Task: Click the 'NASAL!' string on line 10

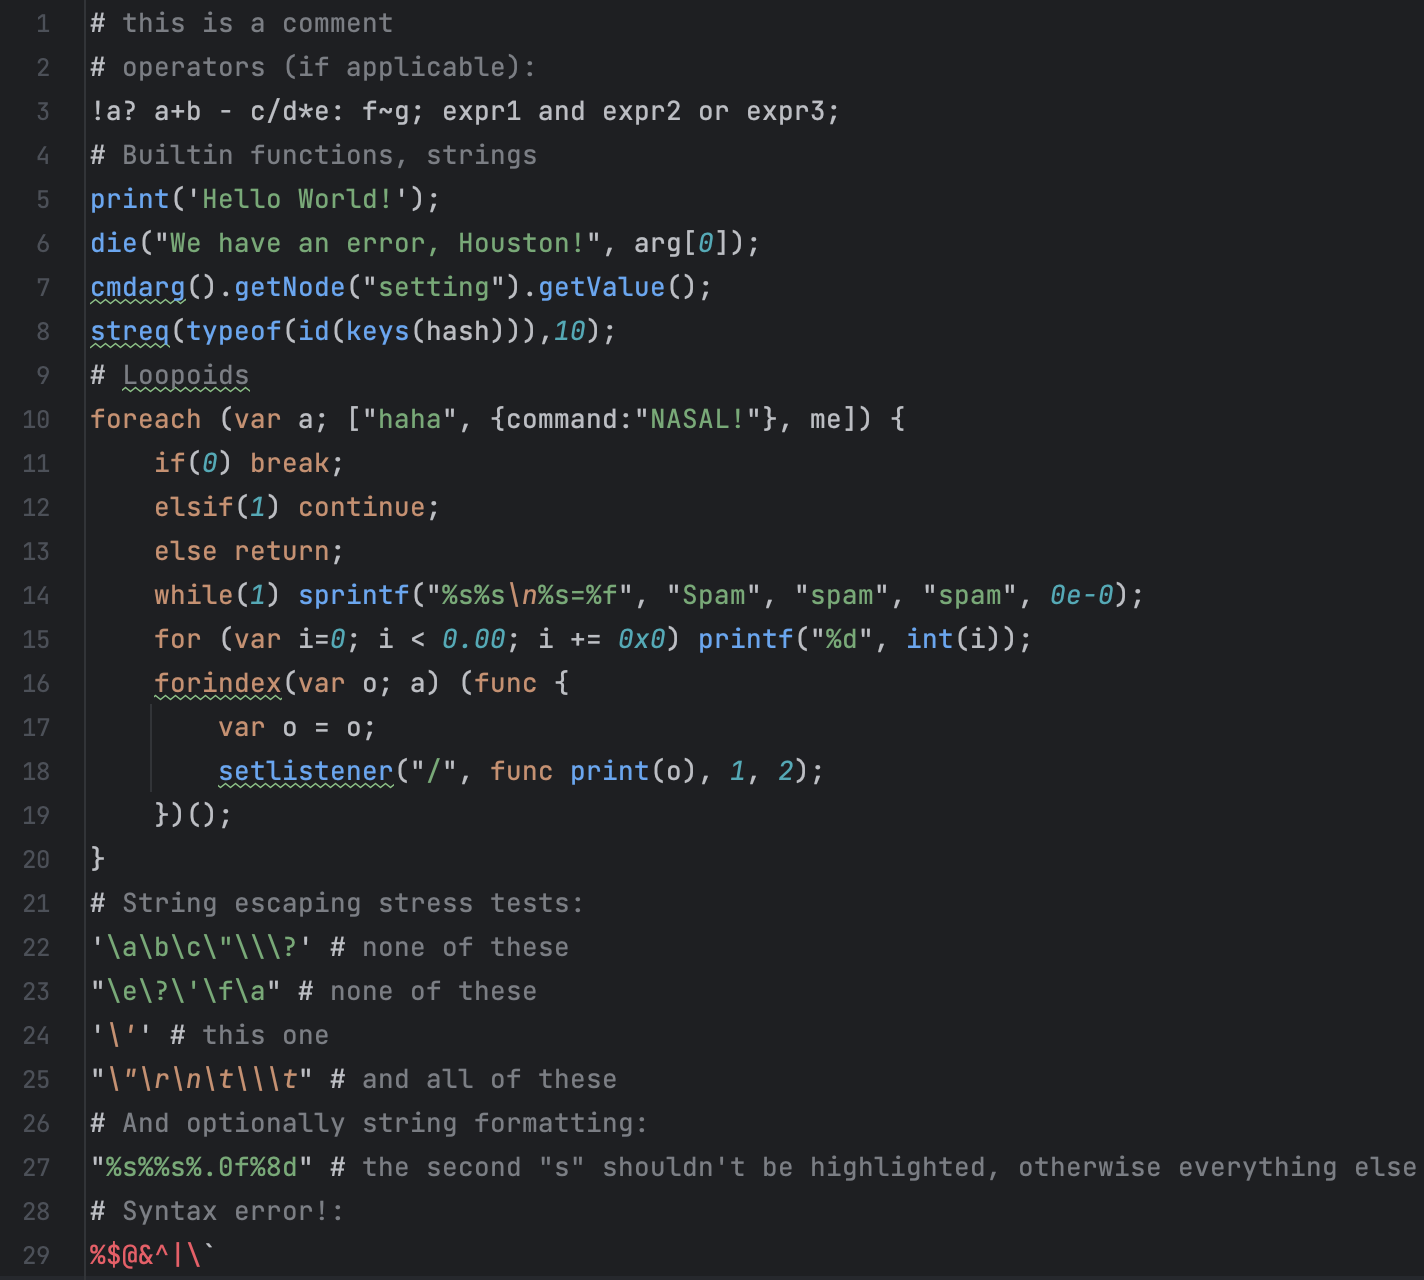Action: (x=698, y=419)
